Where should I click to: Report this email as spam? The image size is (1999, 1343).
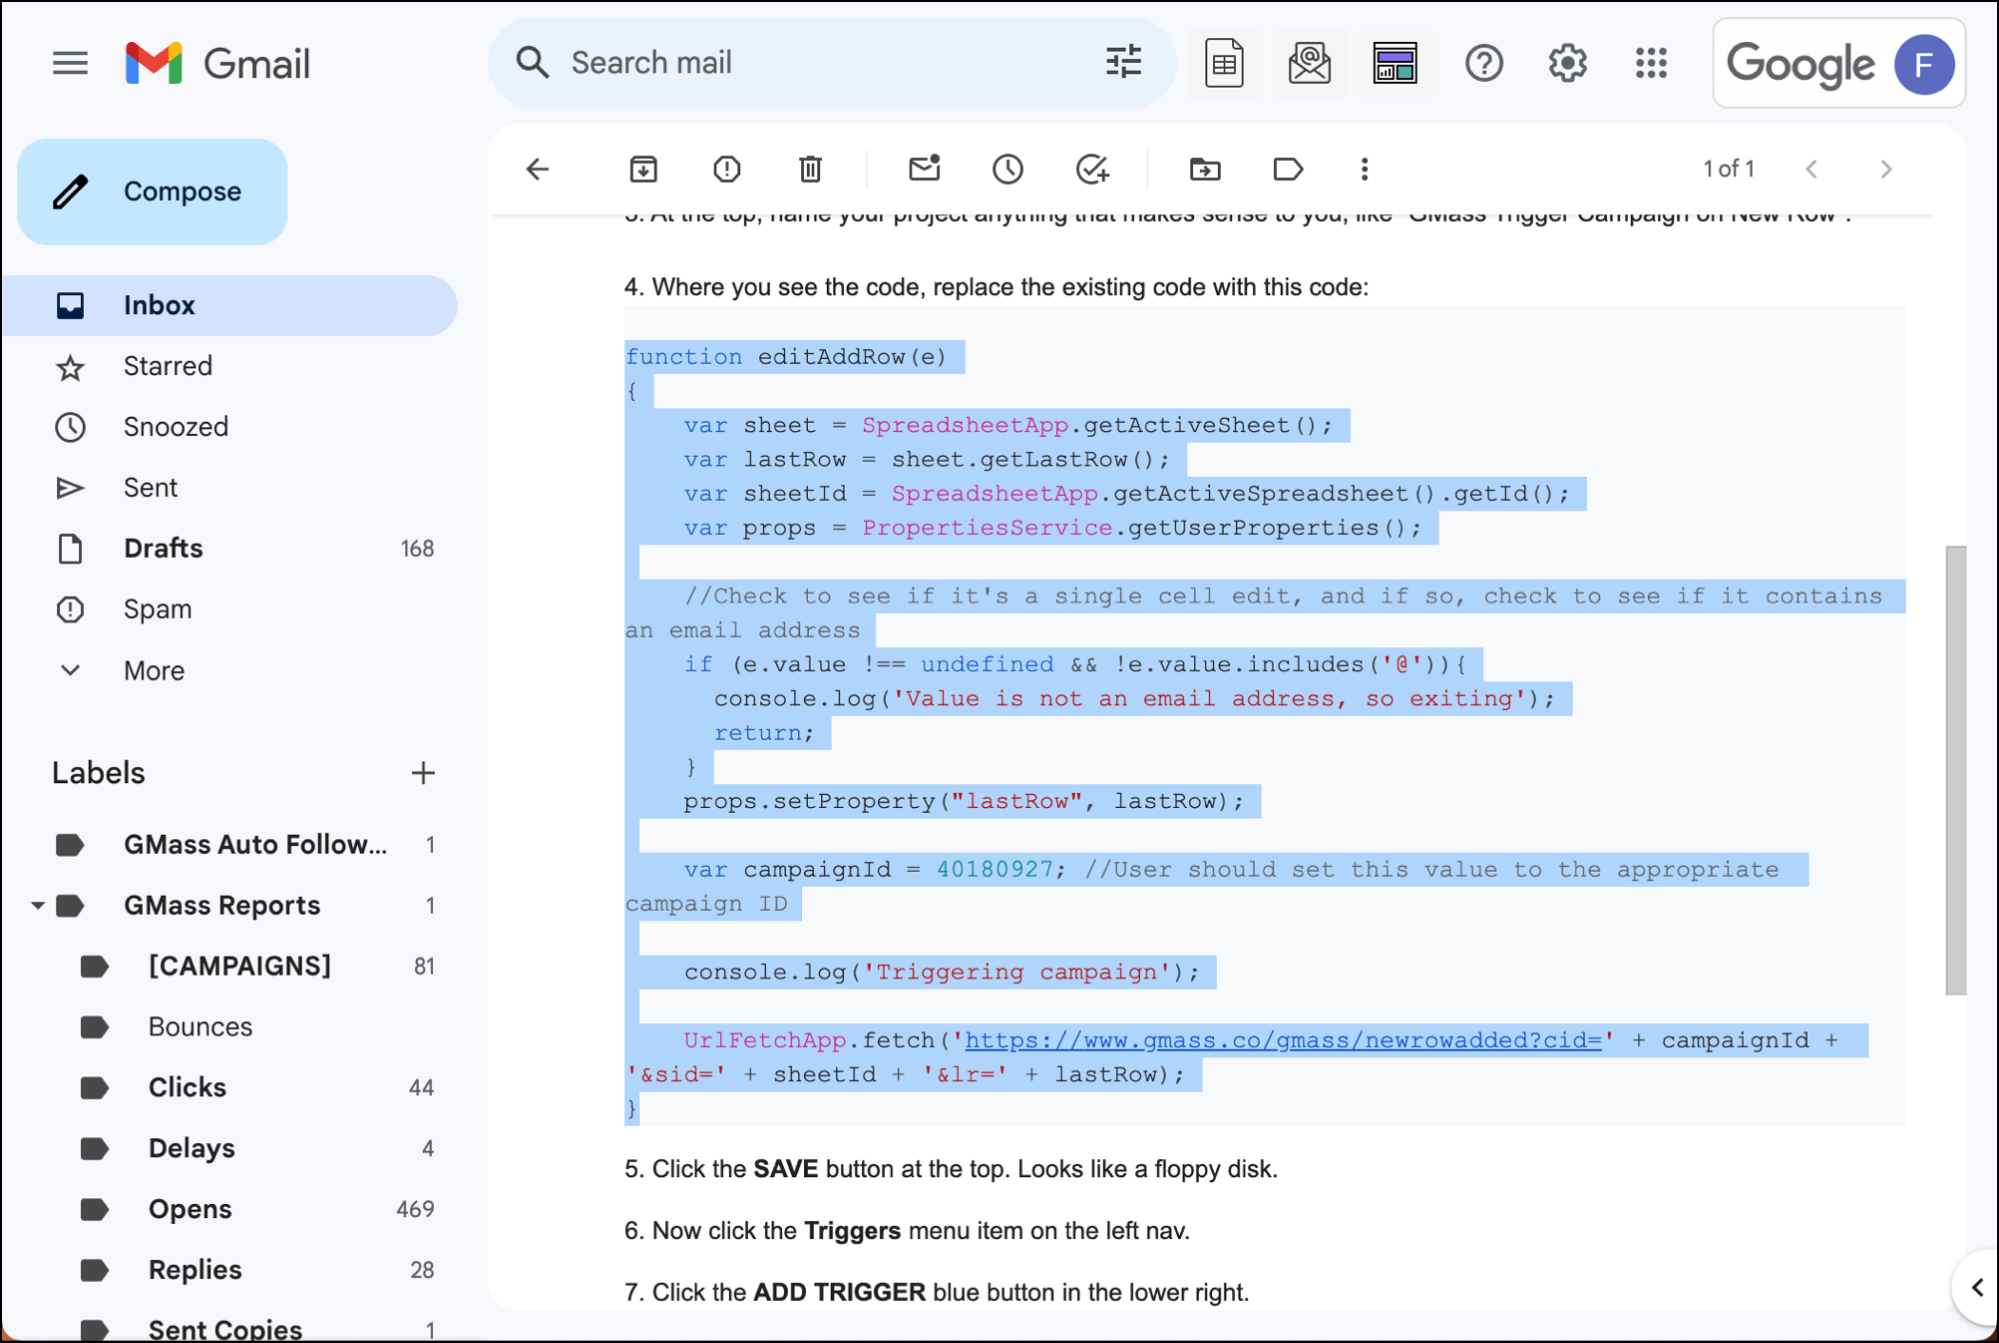click(x=727, y=169)
